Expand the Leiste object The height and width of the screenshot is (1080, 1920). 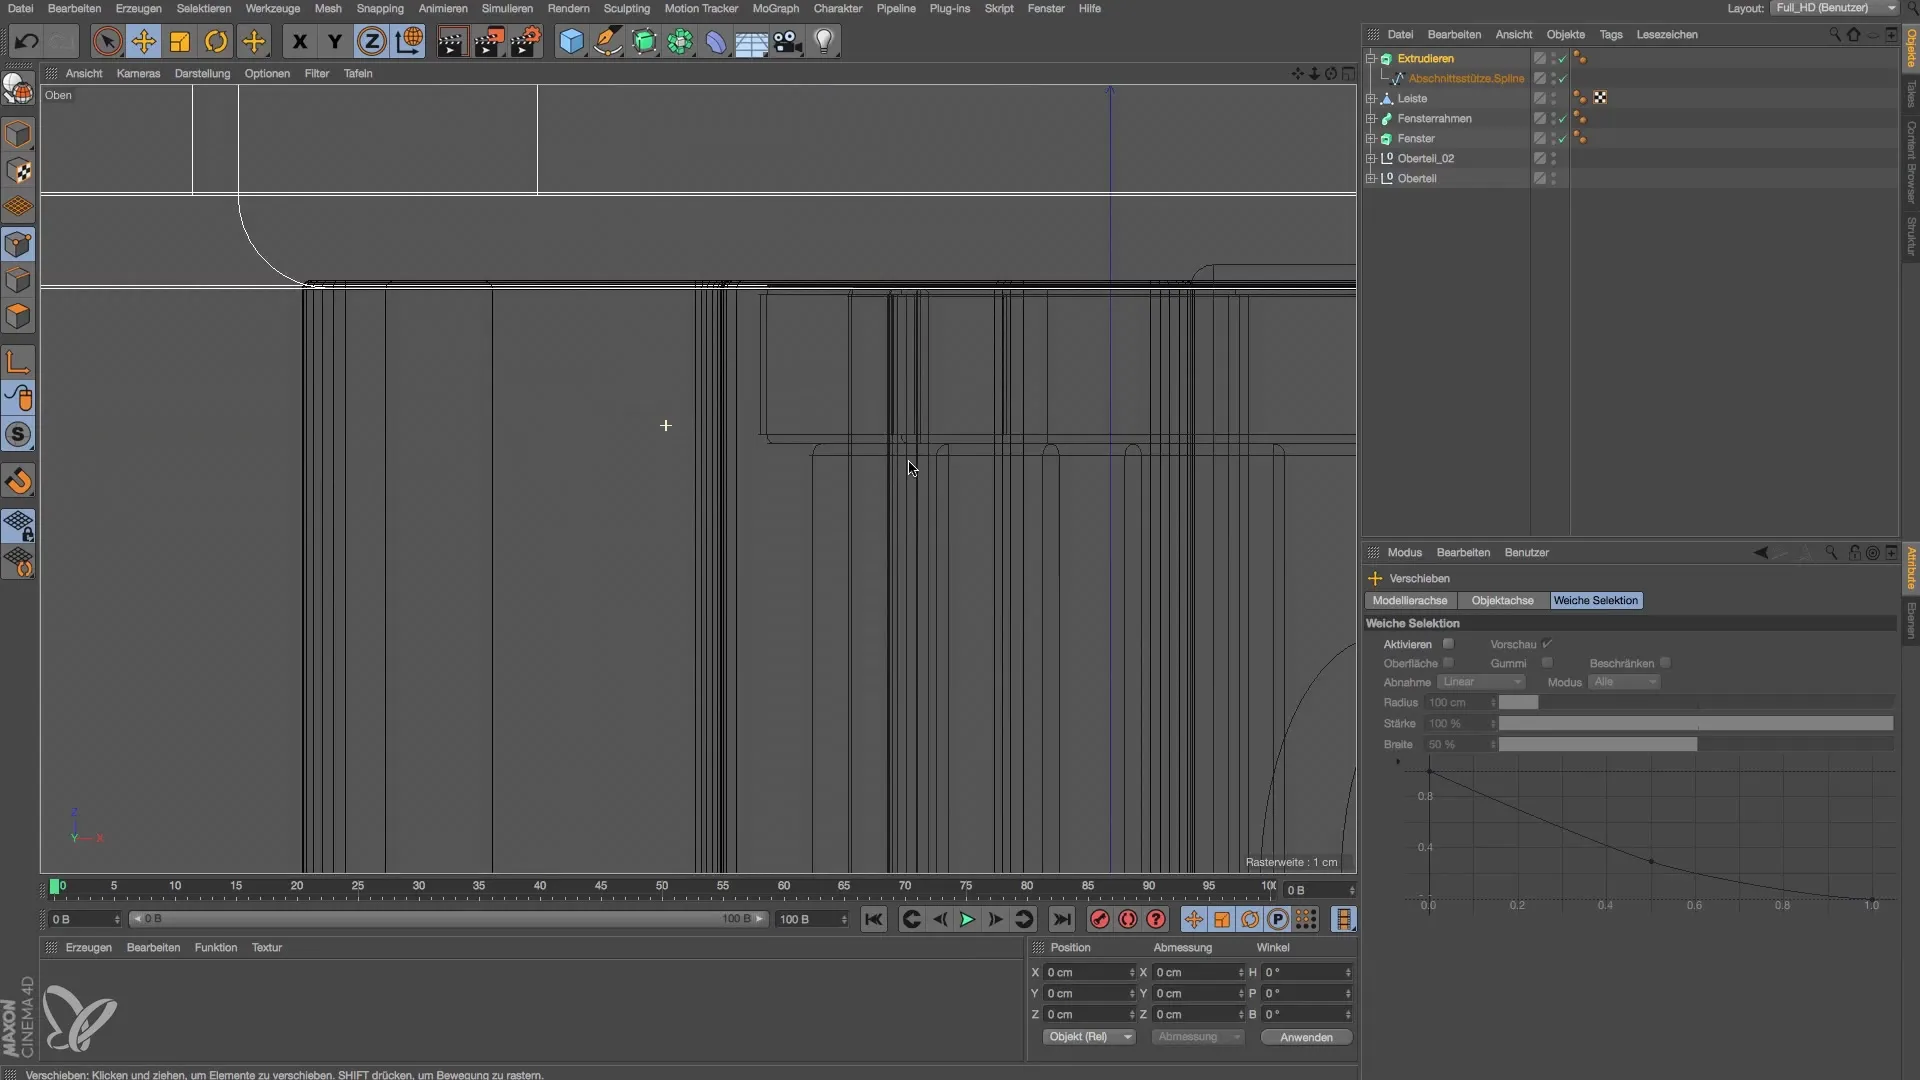click(x=1371, y=98)
